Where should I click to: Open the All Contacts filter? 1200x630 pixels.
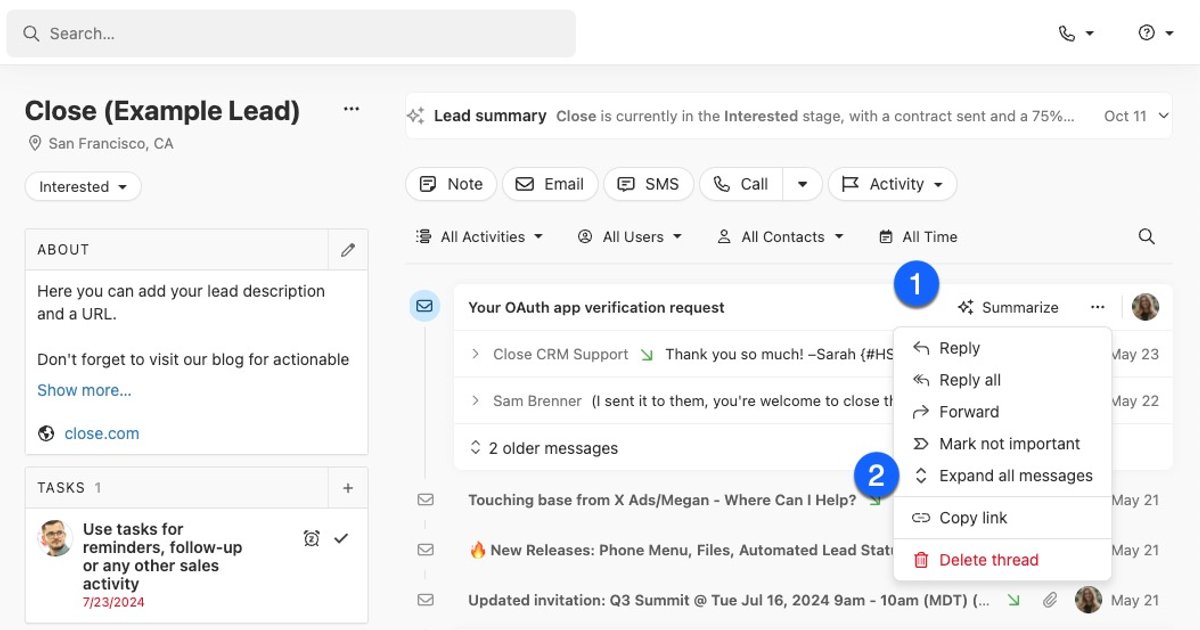click(780, 237)
